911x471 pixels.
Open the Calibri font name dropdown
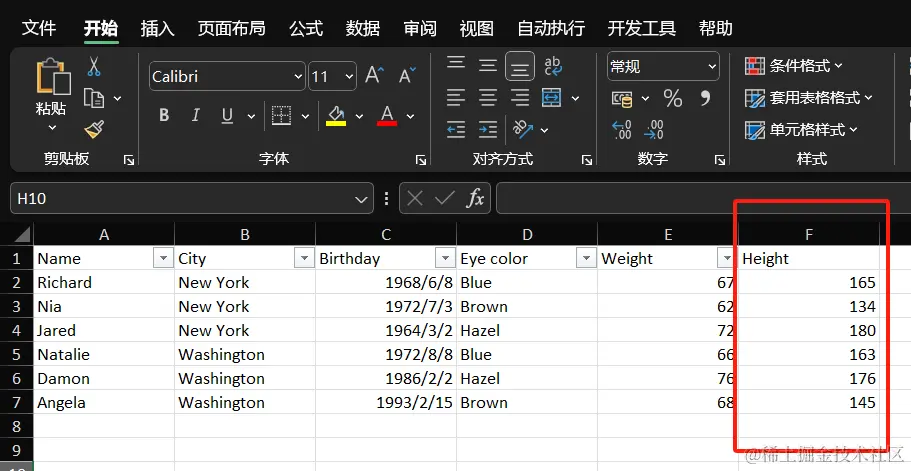point(298,76)
